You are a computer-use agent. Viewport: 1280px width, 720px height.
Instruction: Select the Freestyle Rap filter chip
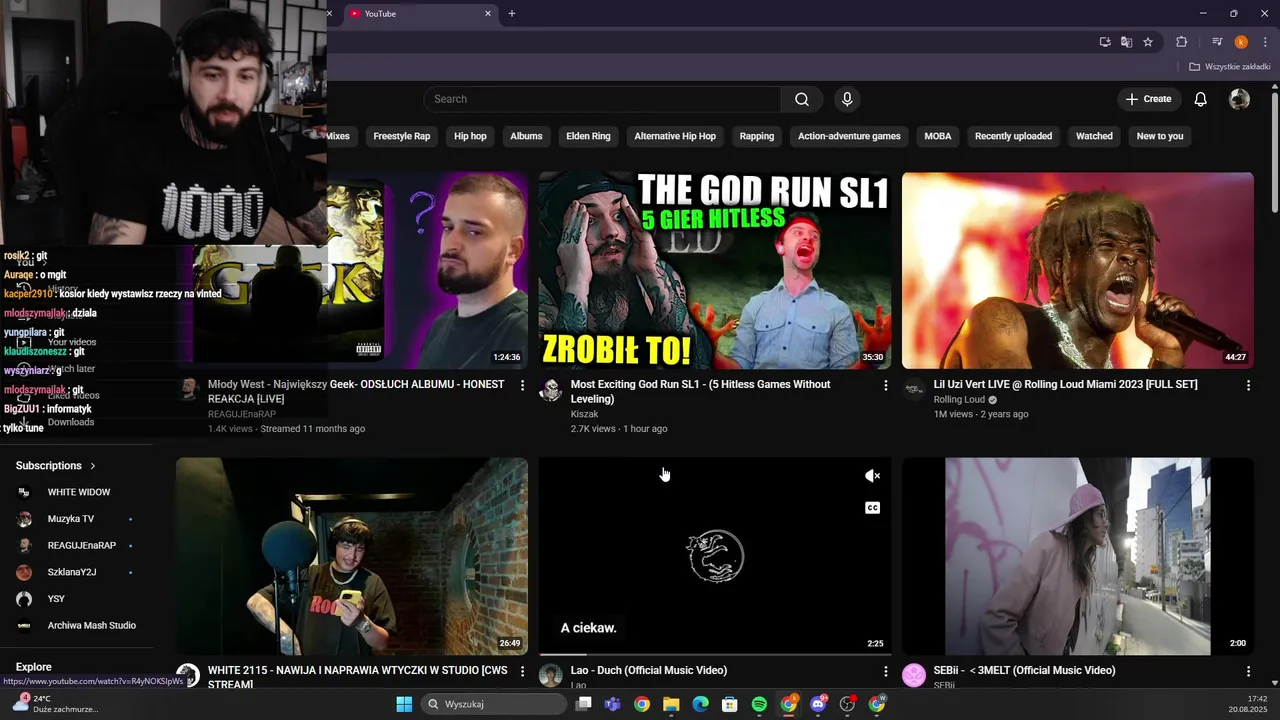coord(402,136)
